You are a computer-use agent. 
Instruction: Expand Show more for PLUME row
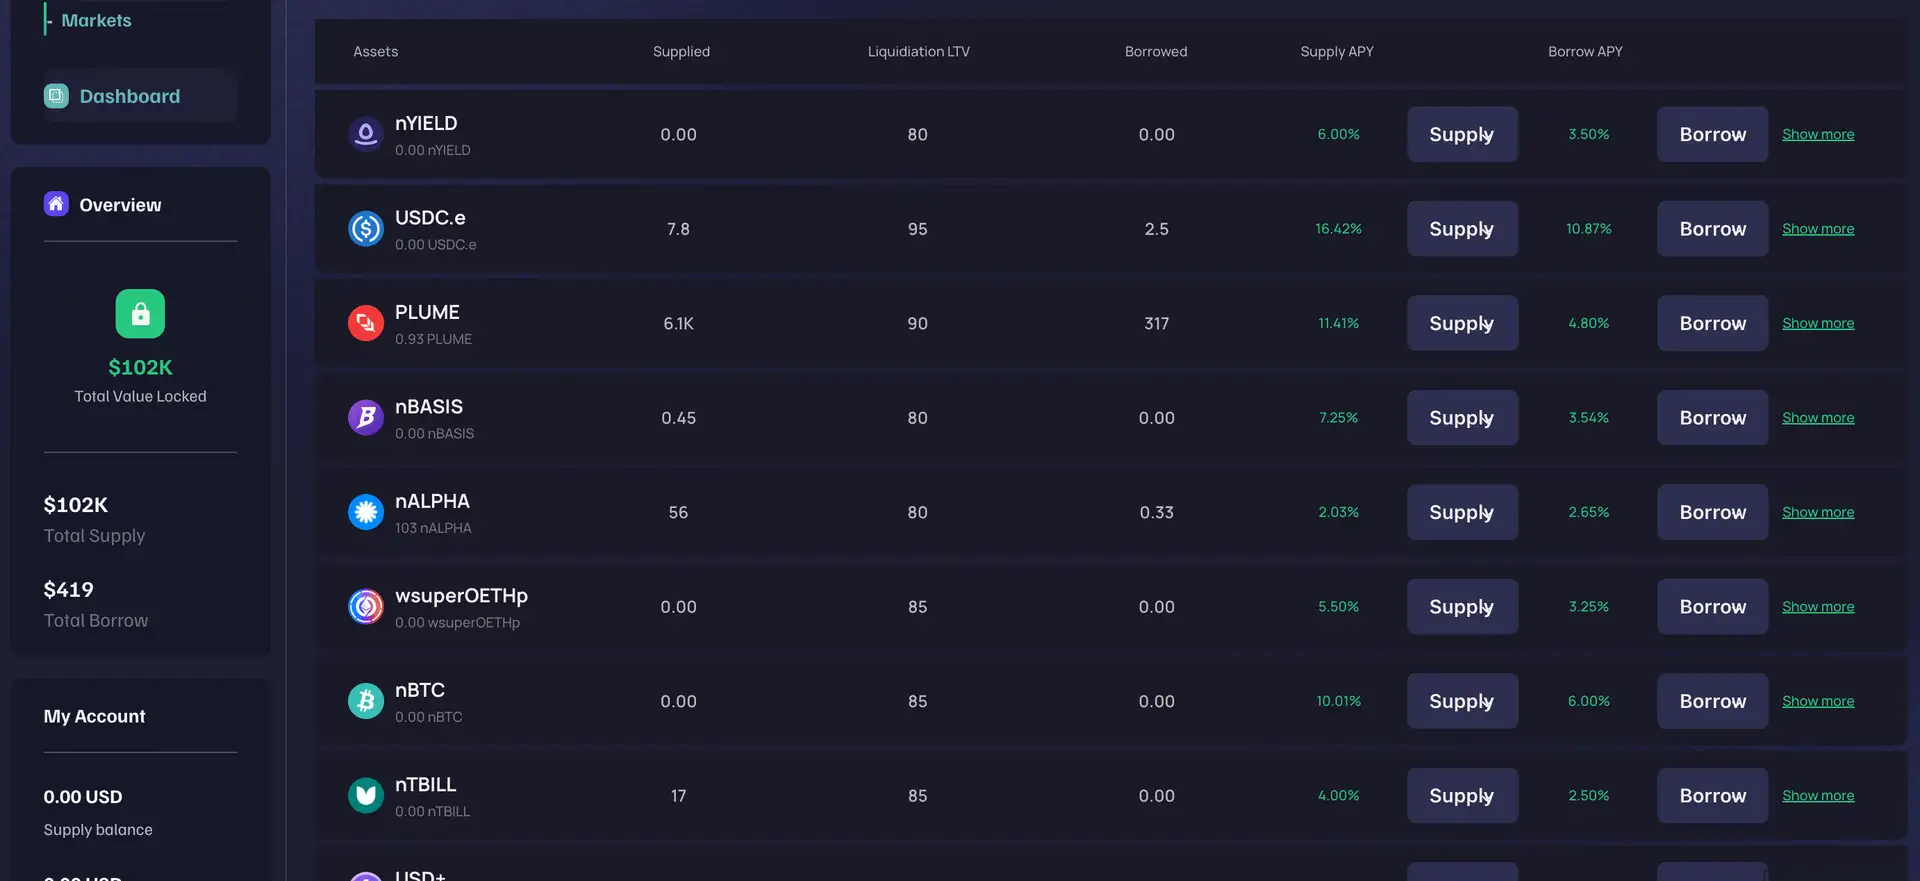click(x=1817, y=323)
